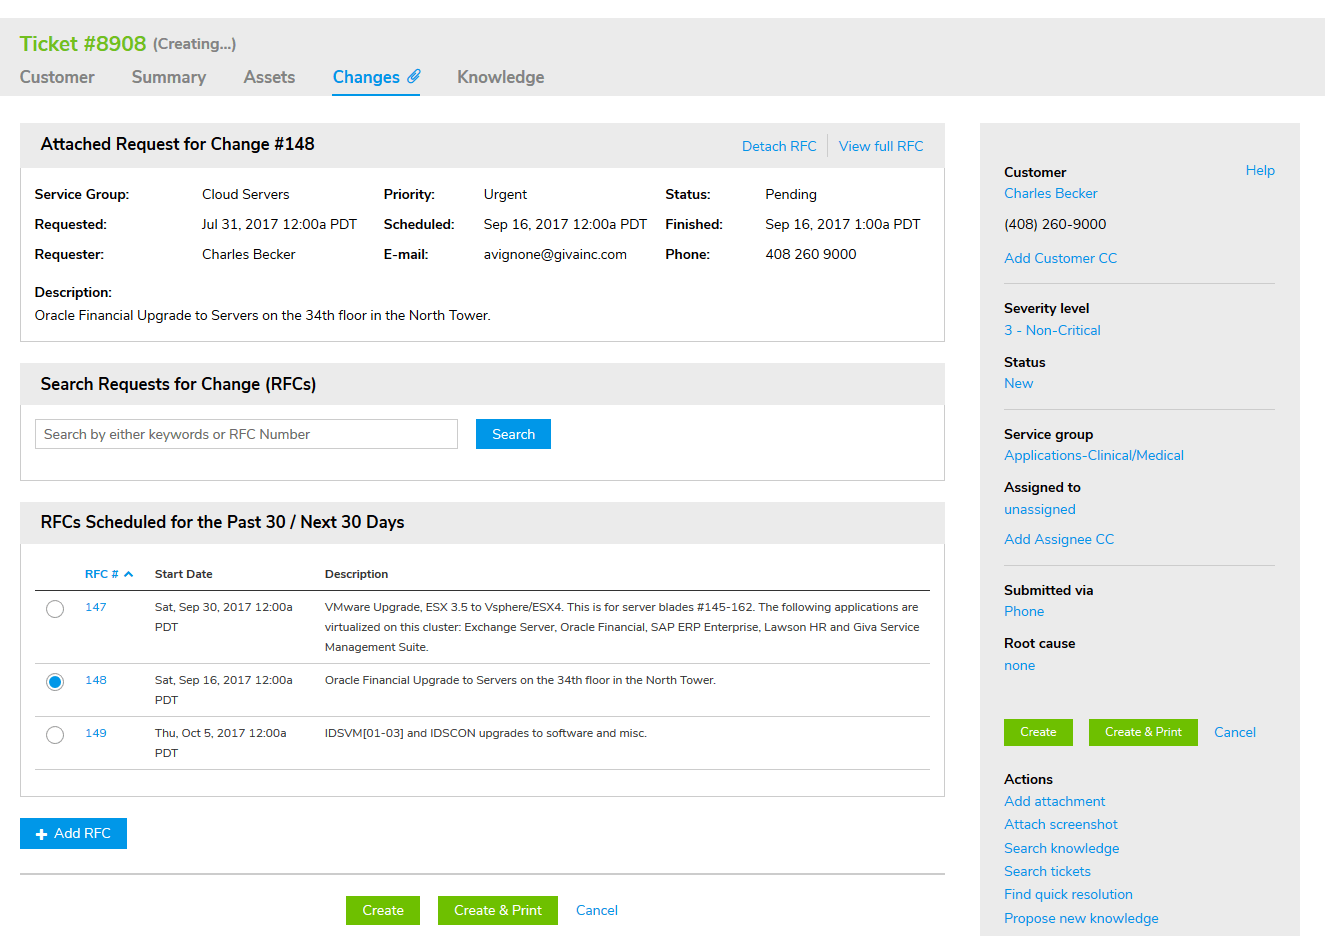Change severity level 3 - Non-Critical
This screenshot has height=936, width=1325.
(x=1052, y=330)
